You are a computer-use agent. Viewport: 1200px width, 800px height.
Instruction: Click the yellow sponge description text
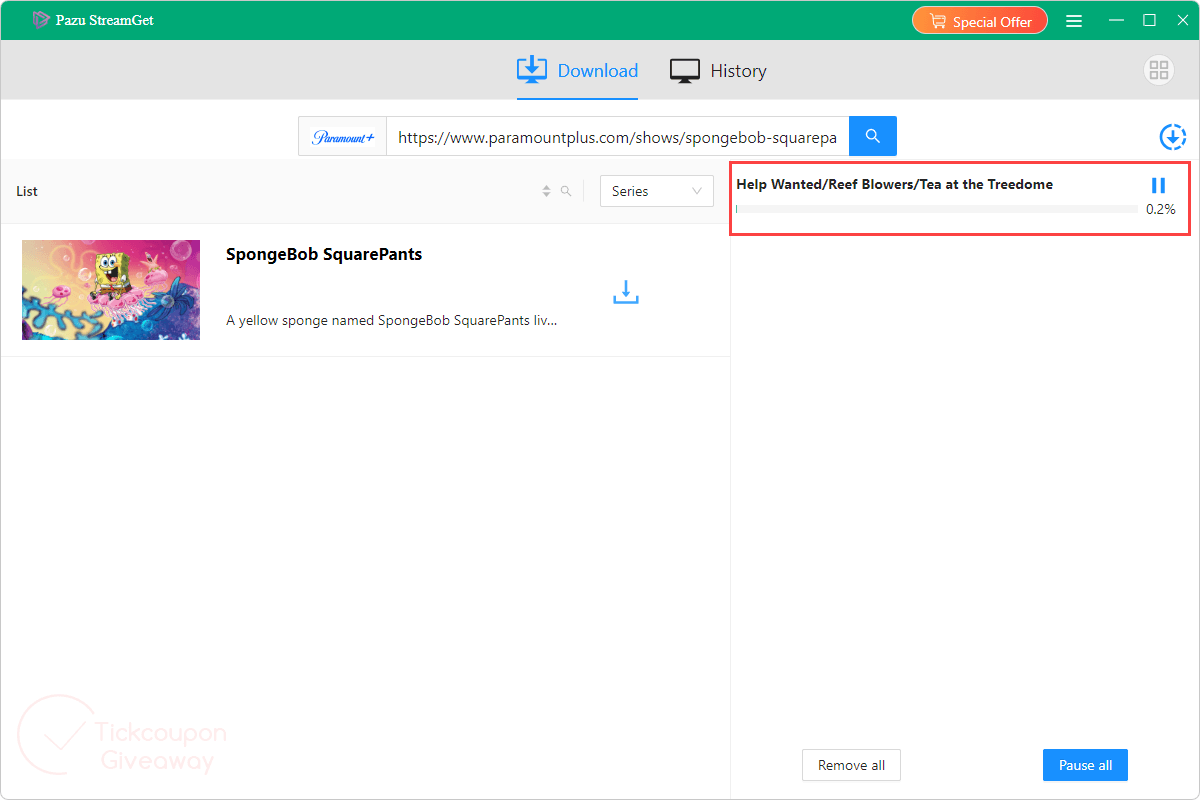392,321
